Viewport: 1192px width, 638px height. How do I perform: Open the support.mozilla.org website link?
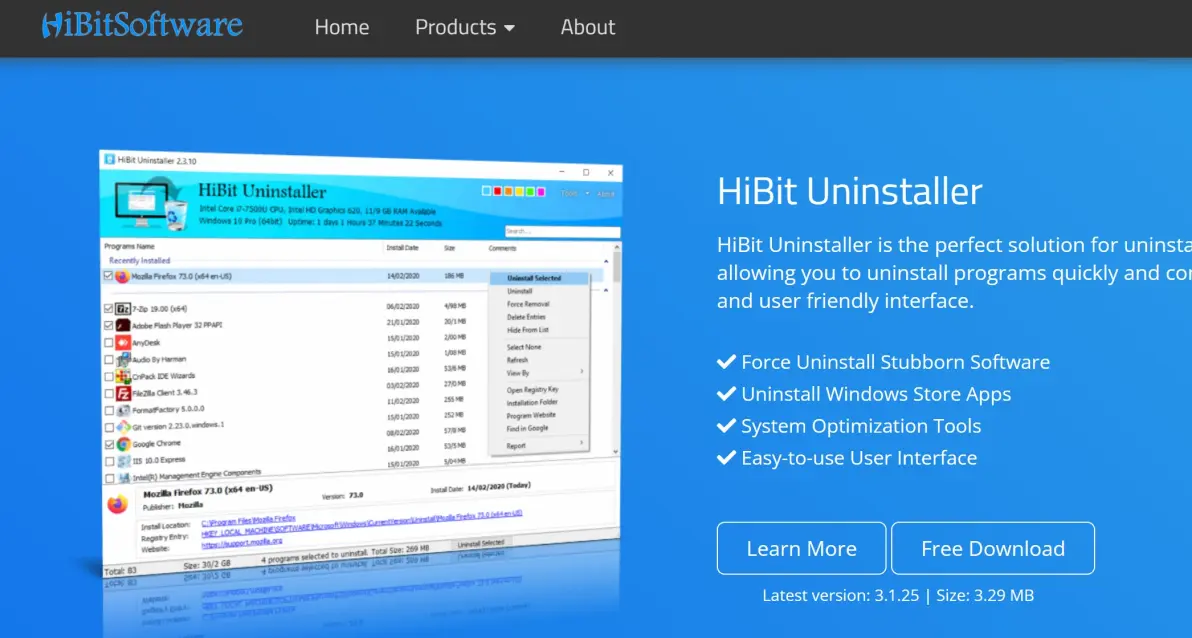pyautogui.click(x=242, y=543)
